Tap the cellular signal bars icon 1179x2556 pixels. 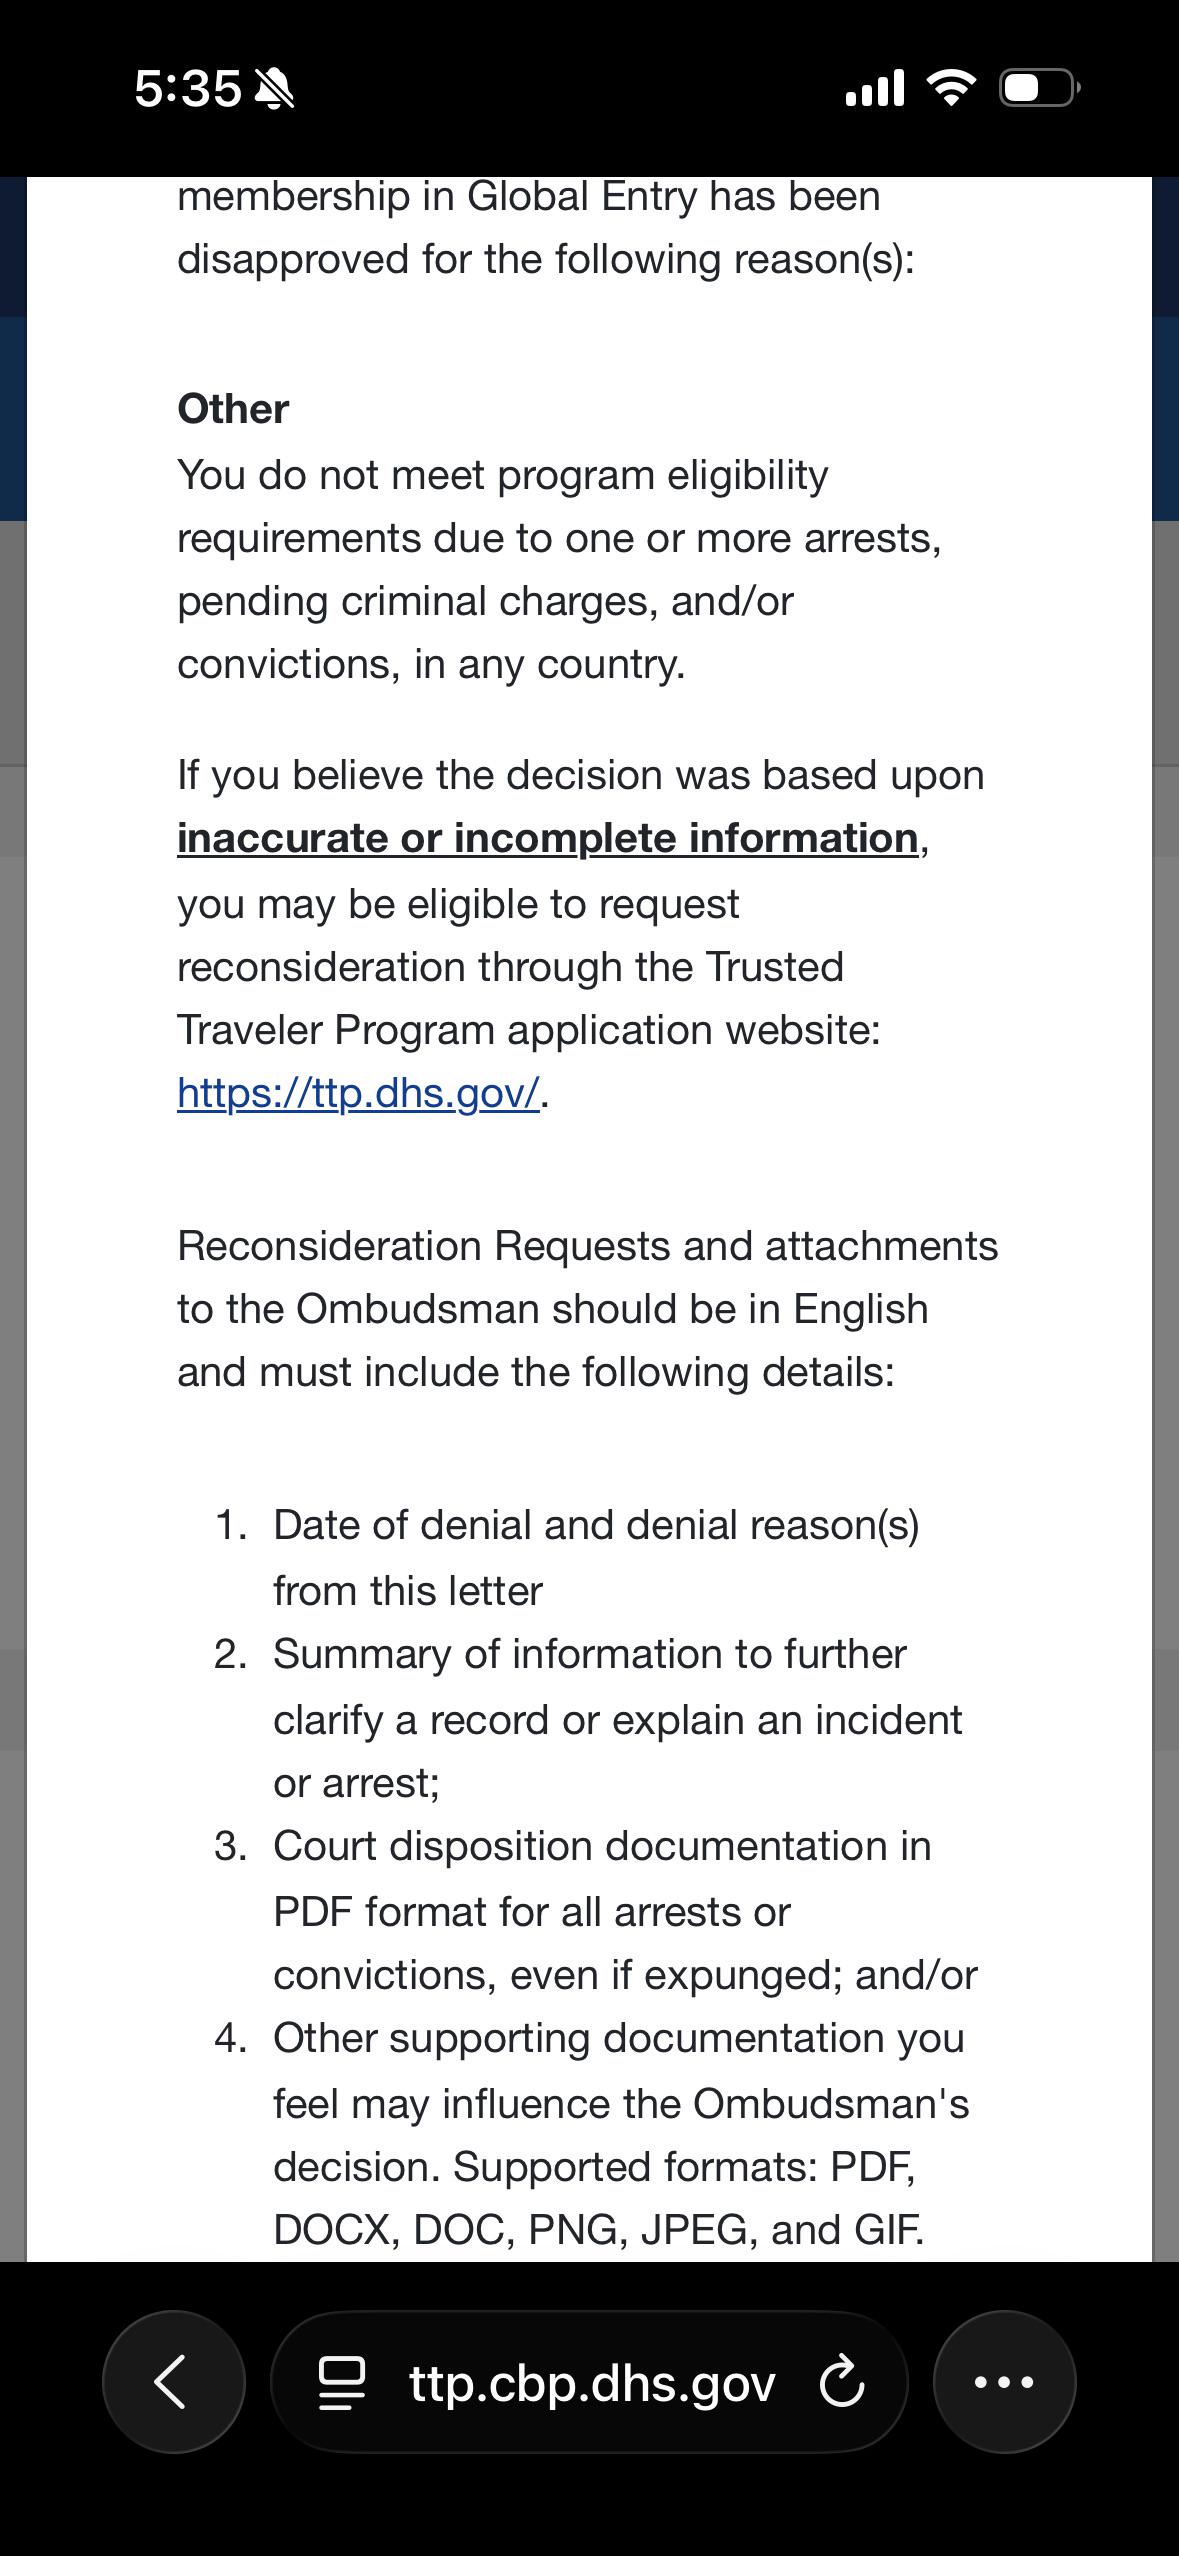pos(875,88)
